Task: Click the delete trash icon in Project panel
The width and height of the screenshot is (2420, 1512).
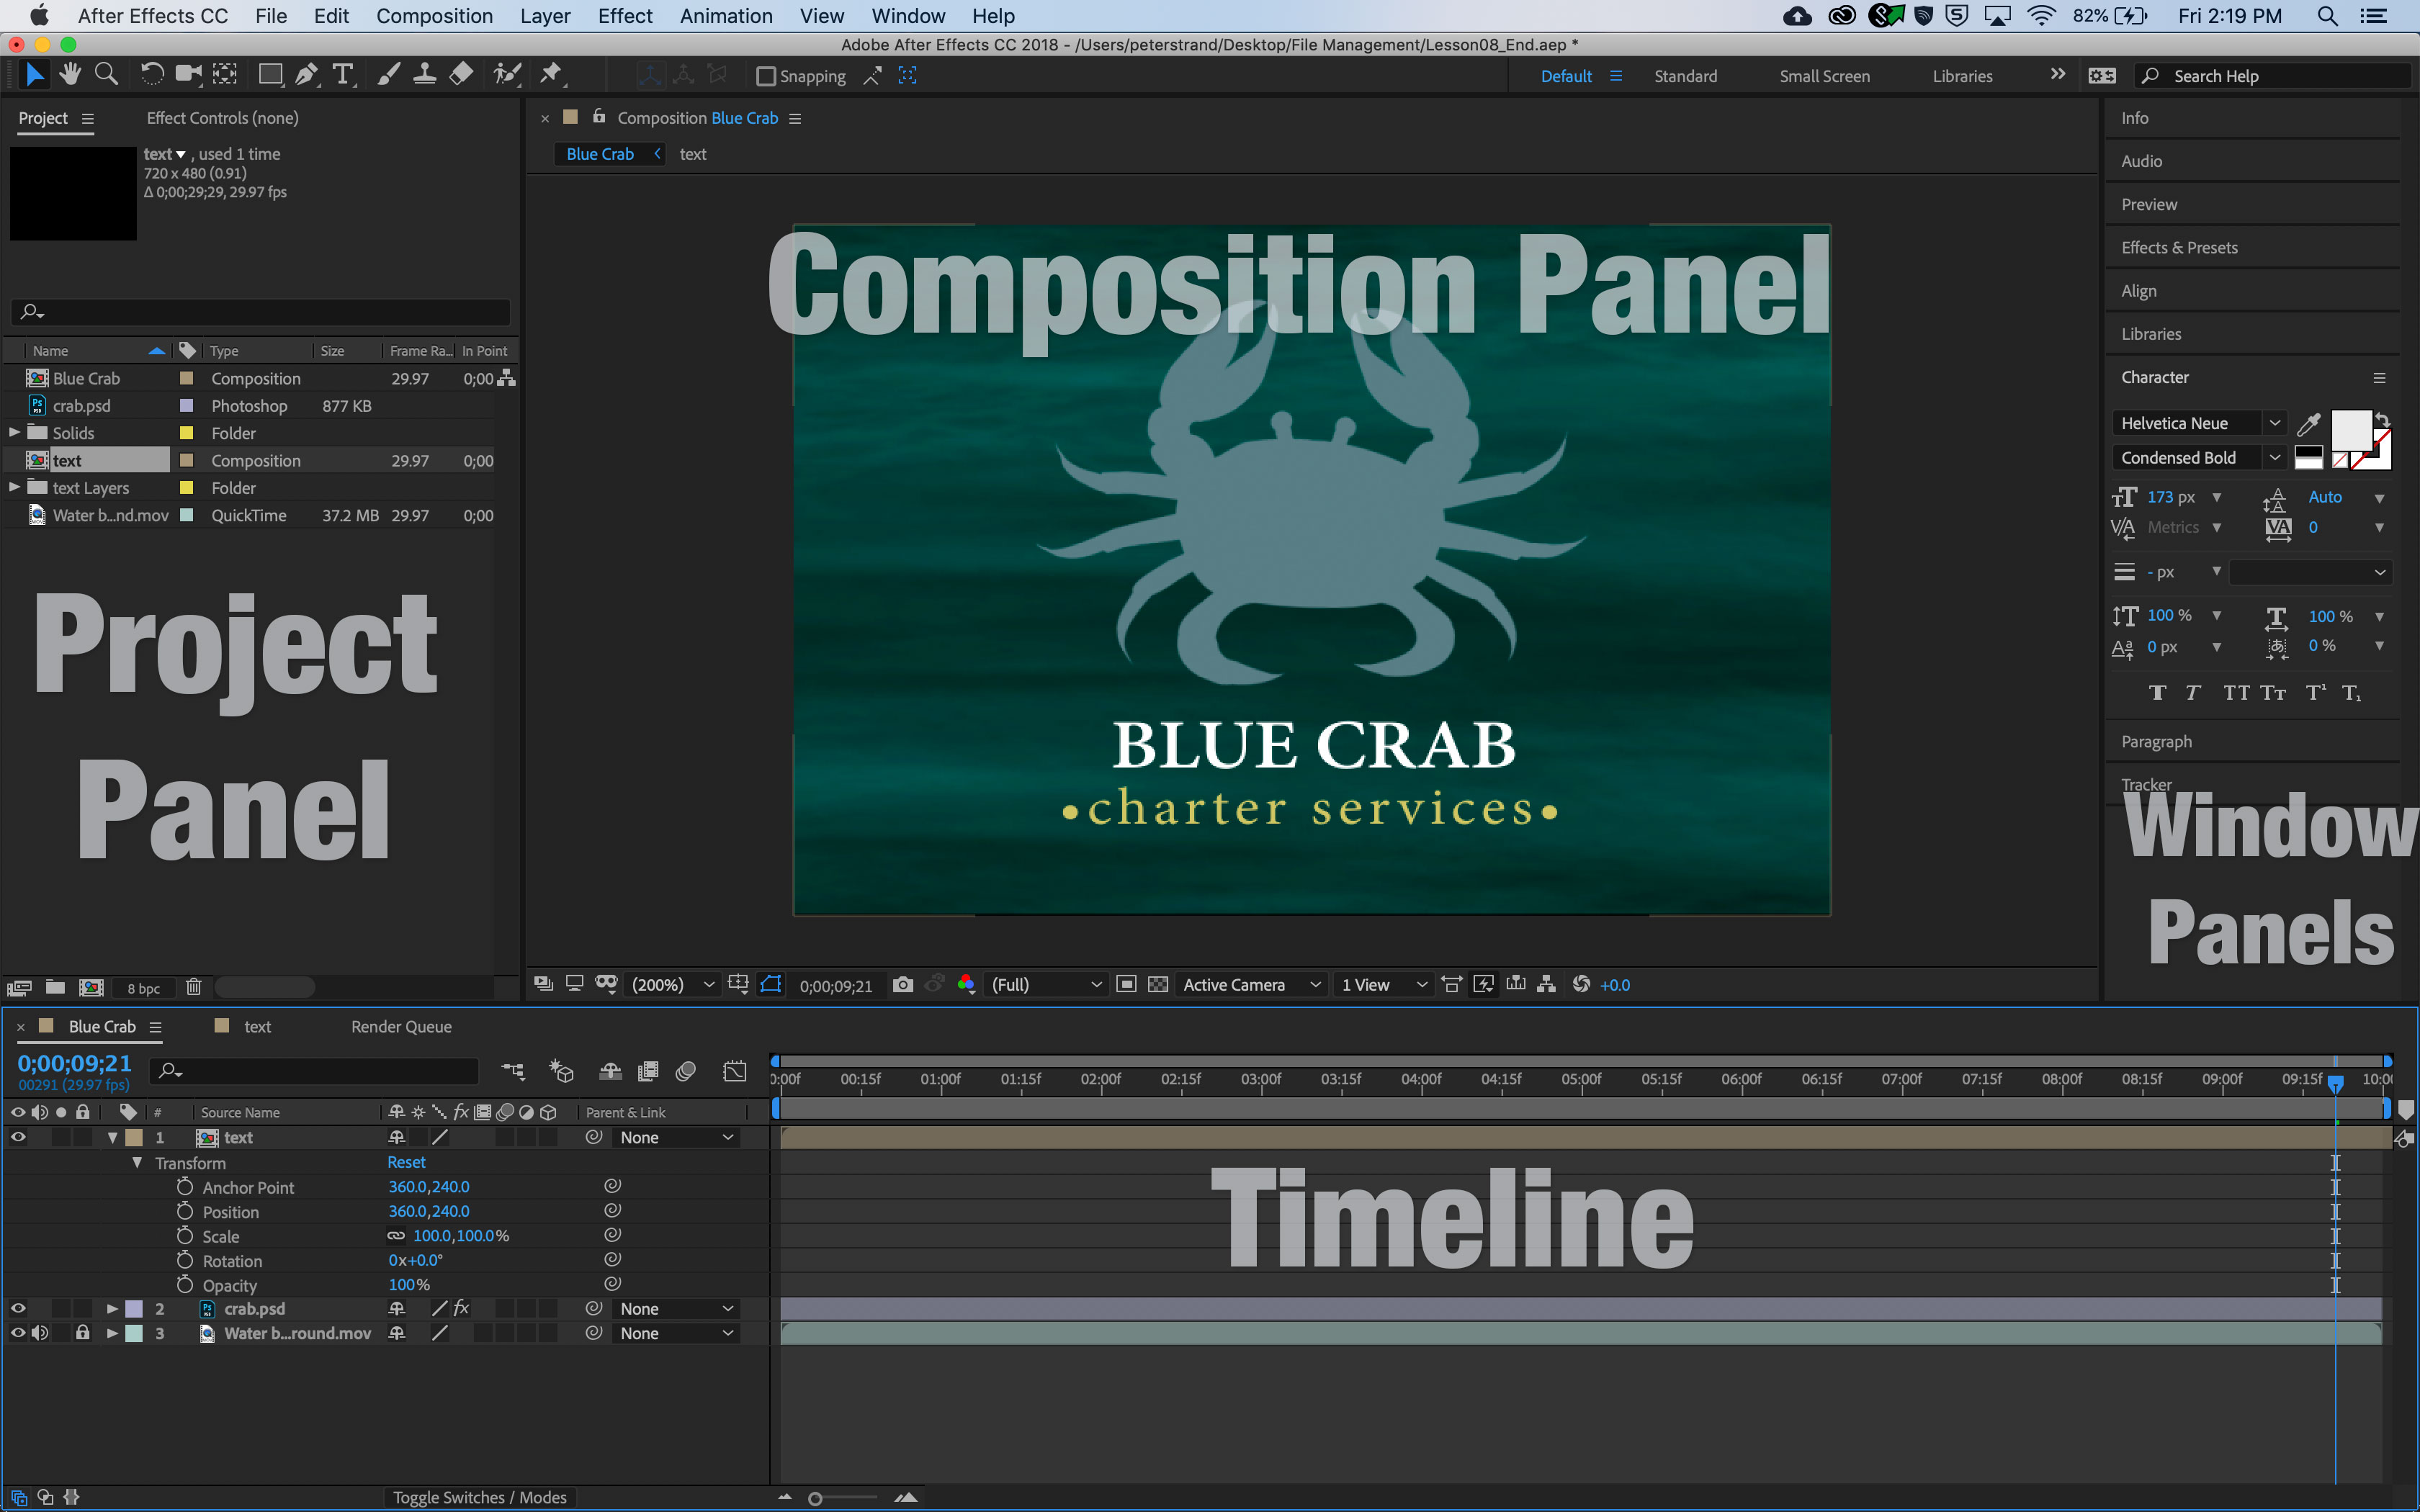Action: (x=194, y=988)
